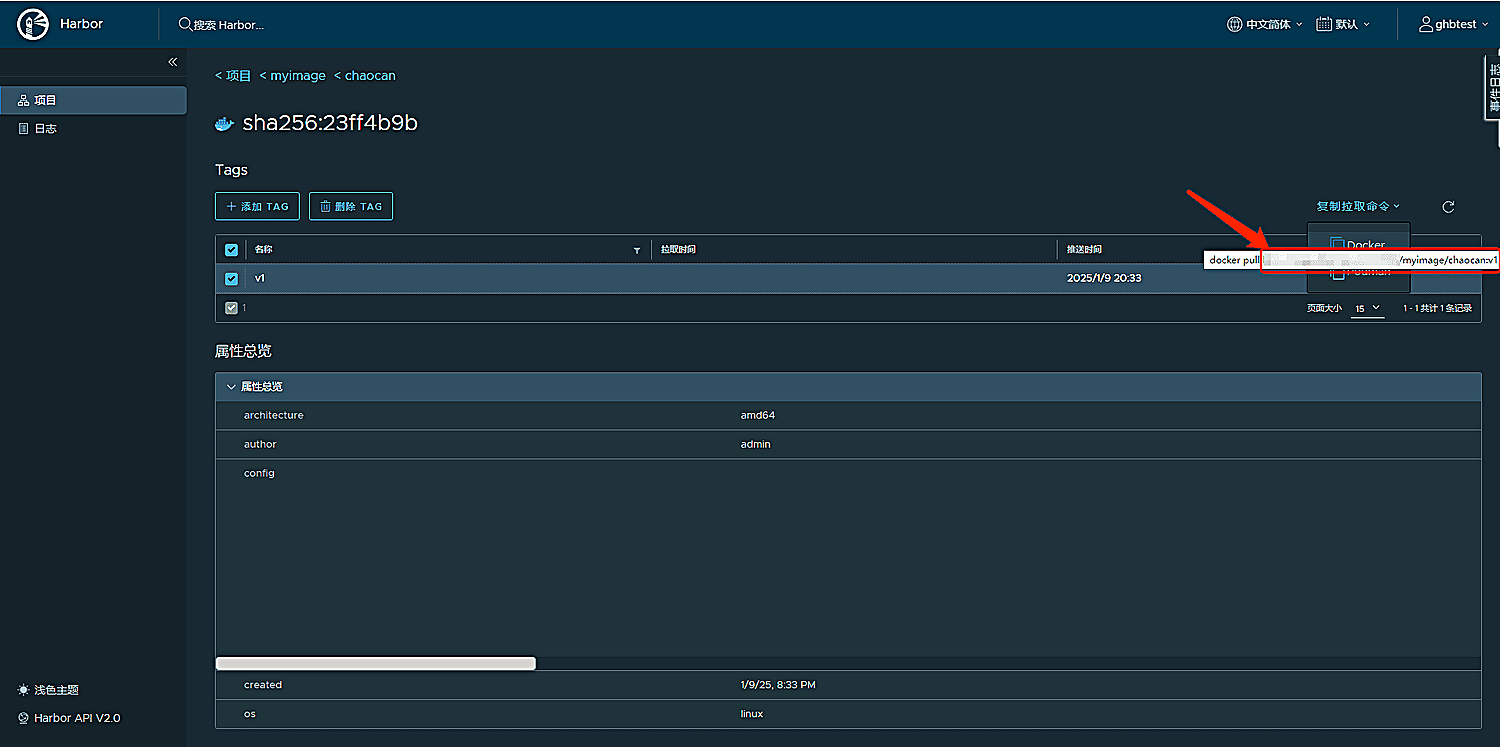Viewport: 1500px width, 747px height.
Task: Click the Harbor API V2.0 icon
Action: [24, 718]
